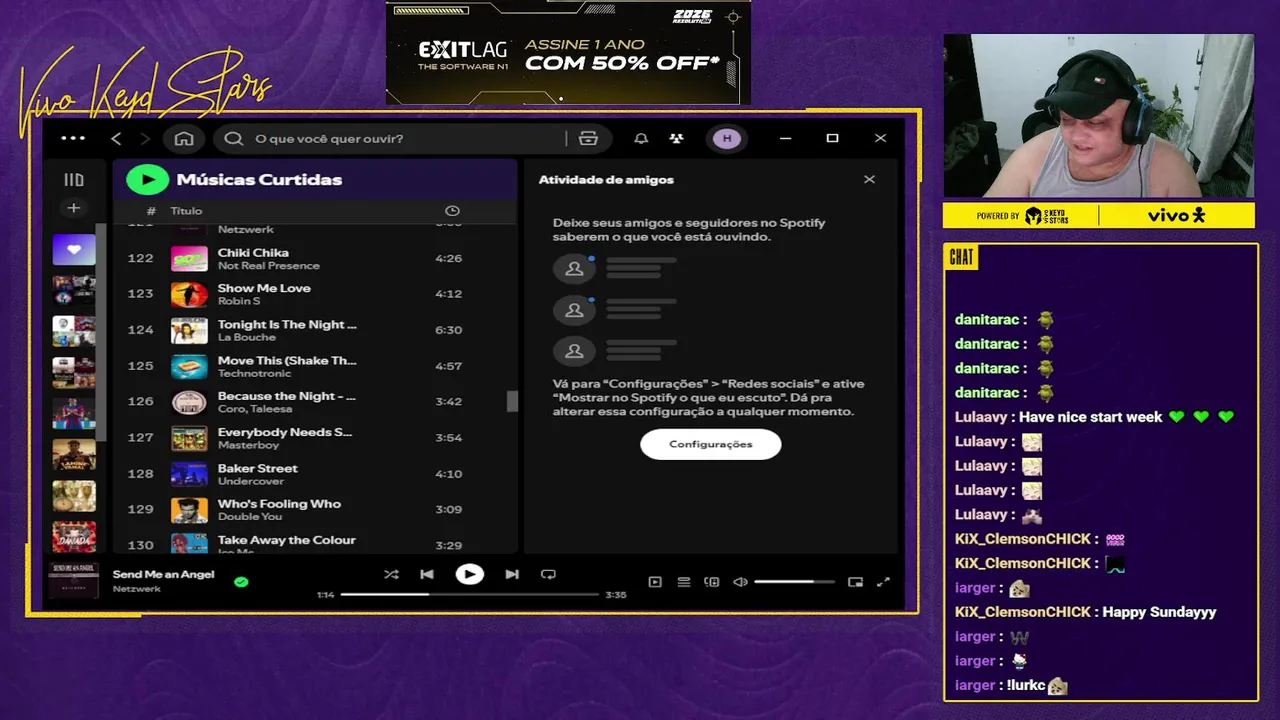Enter full screen mode icon
The height and width of the screenshot is (720, 1280).
click(x=883, y=582)
